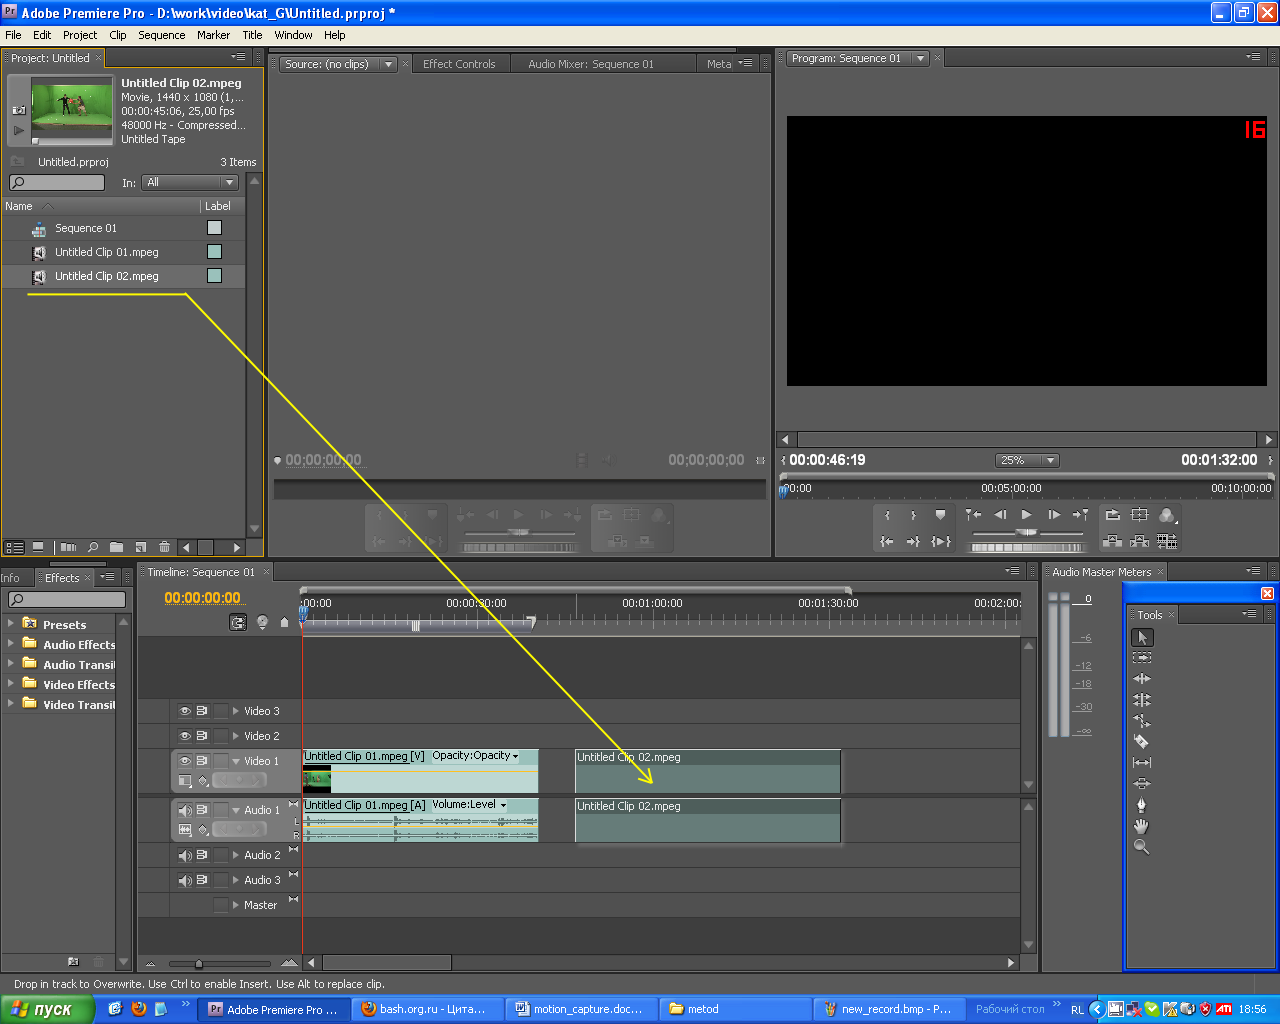Screen dimensions: 1280x1024
Task: Expand the Video 2 track
Action: [236, 736]
